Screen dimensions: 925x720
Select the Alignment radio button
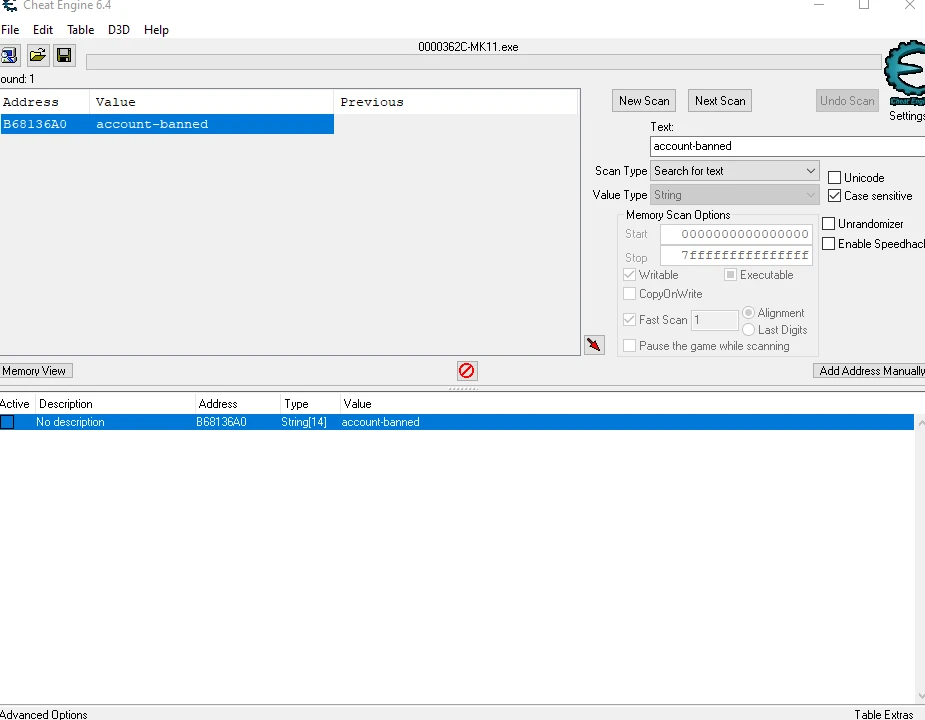[x=749, y=312]
